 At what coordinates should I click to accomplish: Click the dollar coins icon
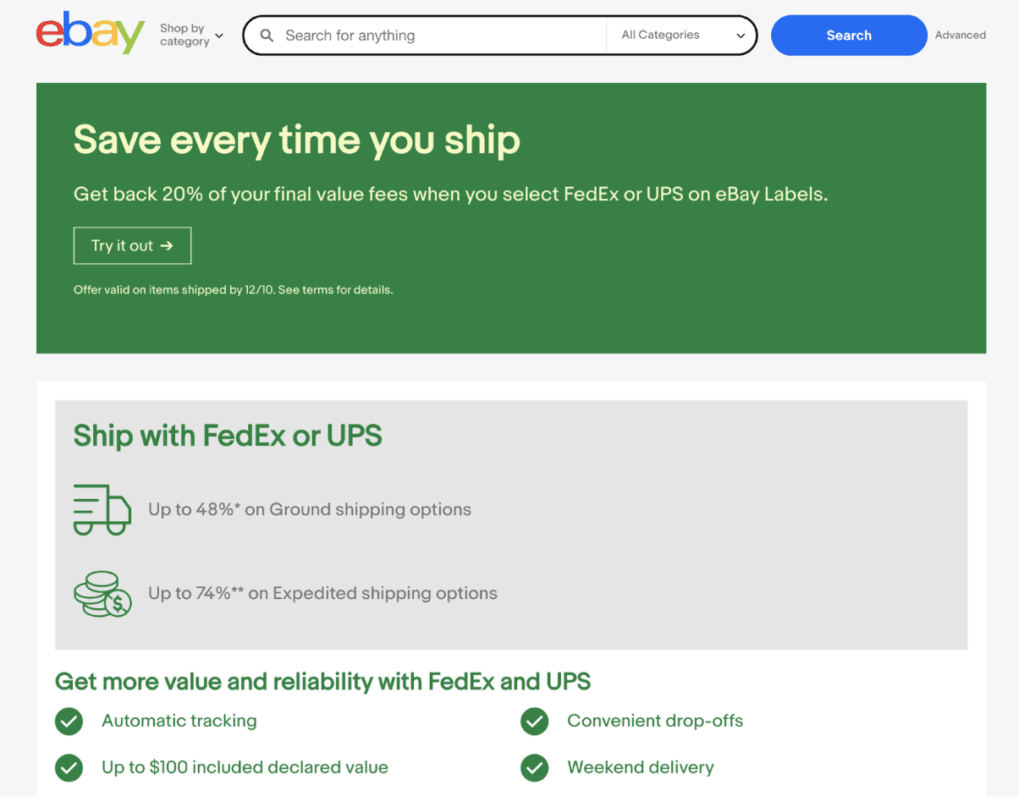click(101, 593)
